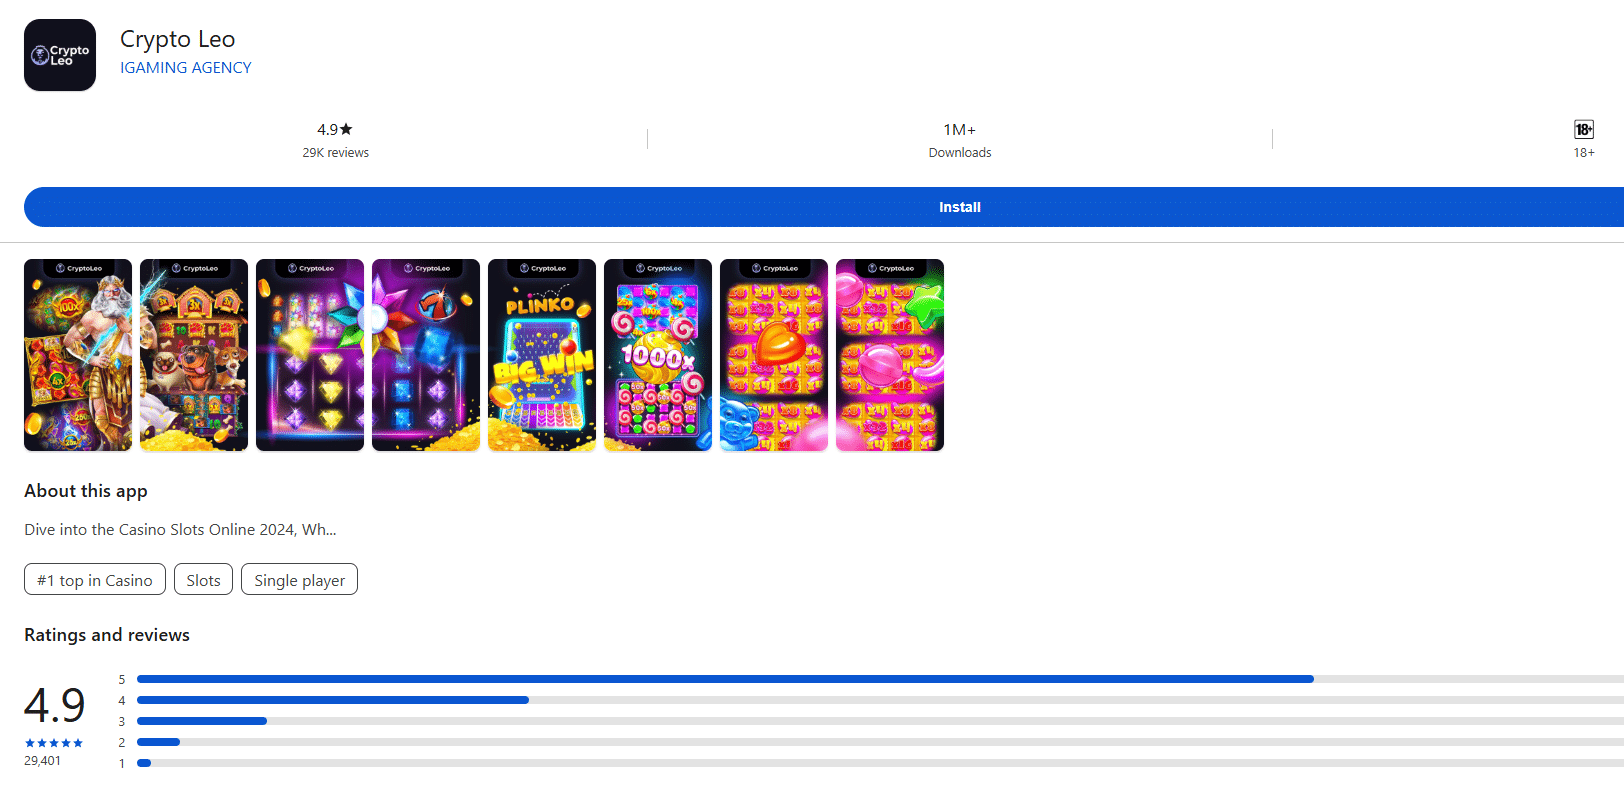Click the blue Install button
The width and height of the screenshot is (1624, 794).
824,207
